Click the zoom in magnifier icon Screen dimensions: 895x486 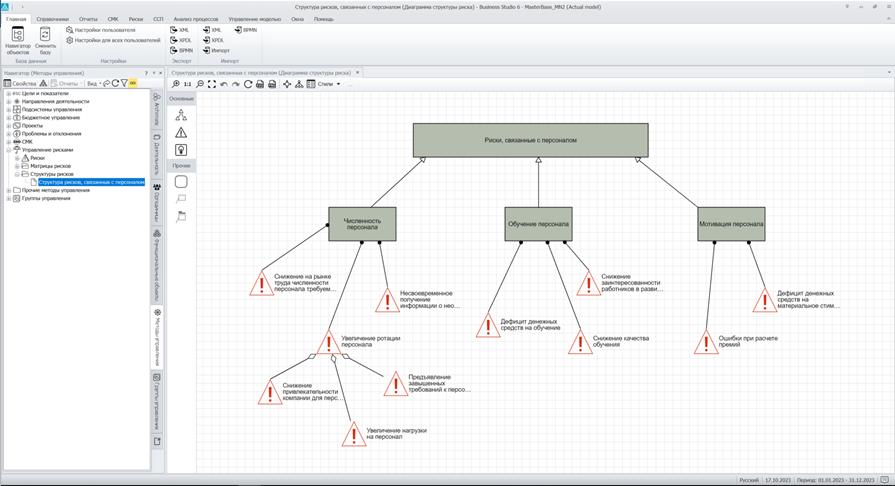pyautogui.click(x=176, y=84)
